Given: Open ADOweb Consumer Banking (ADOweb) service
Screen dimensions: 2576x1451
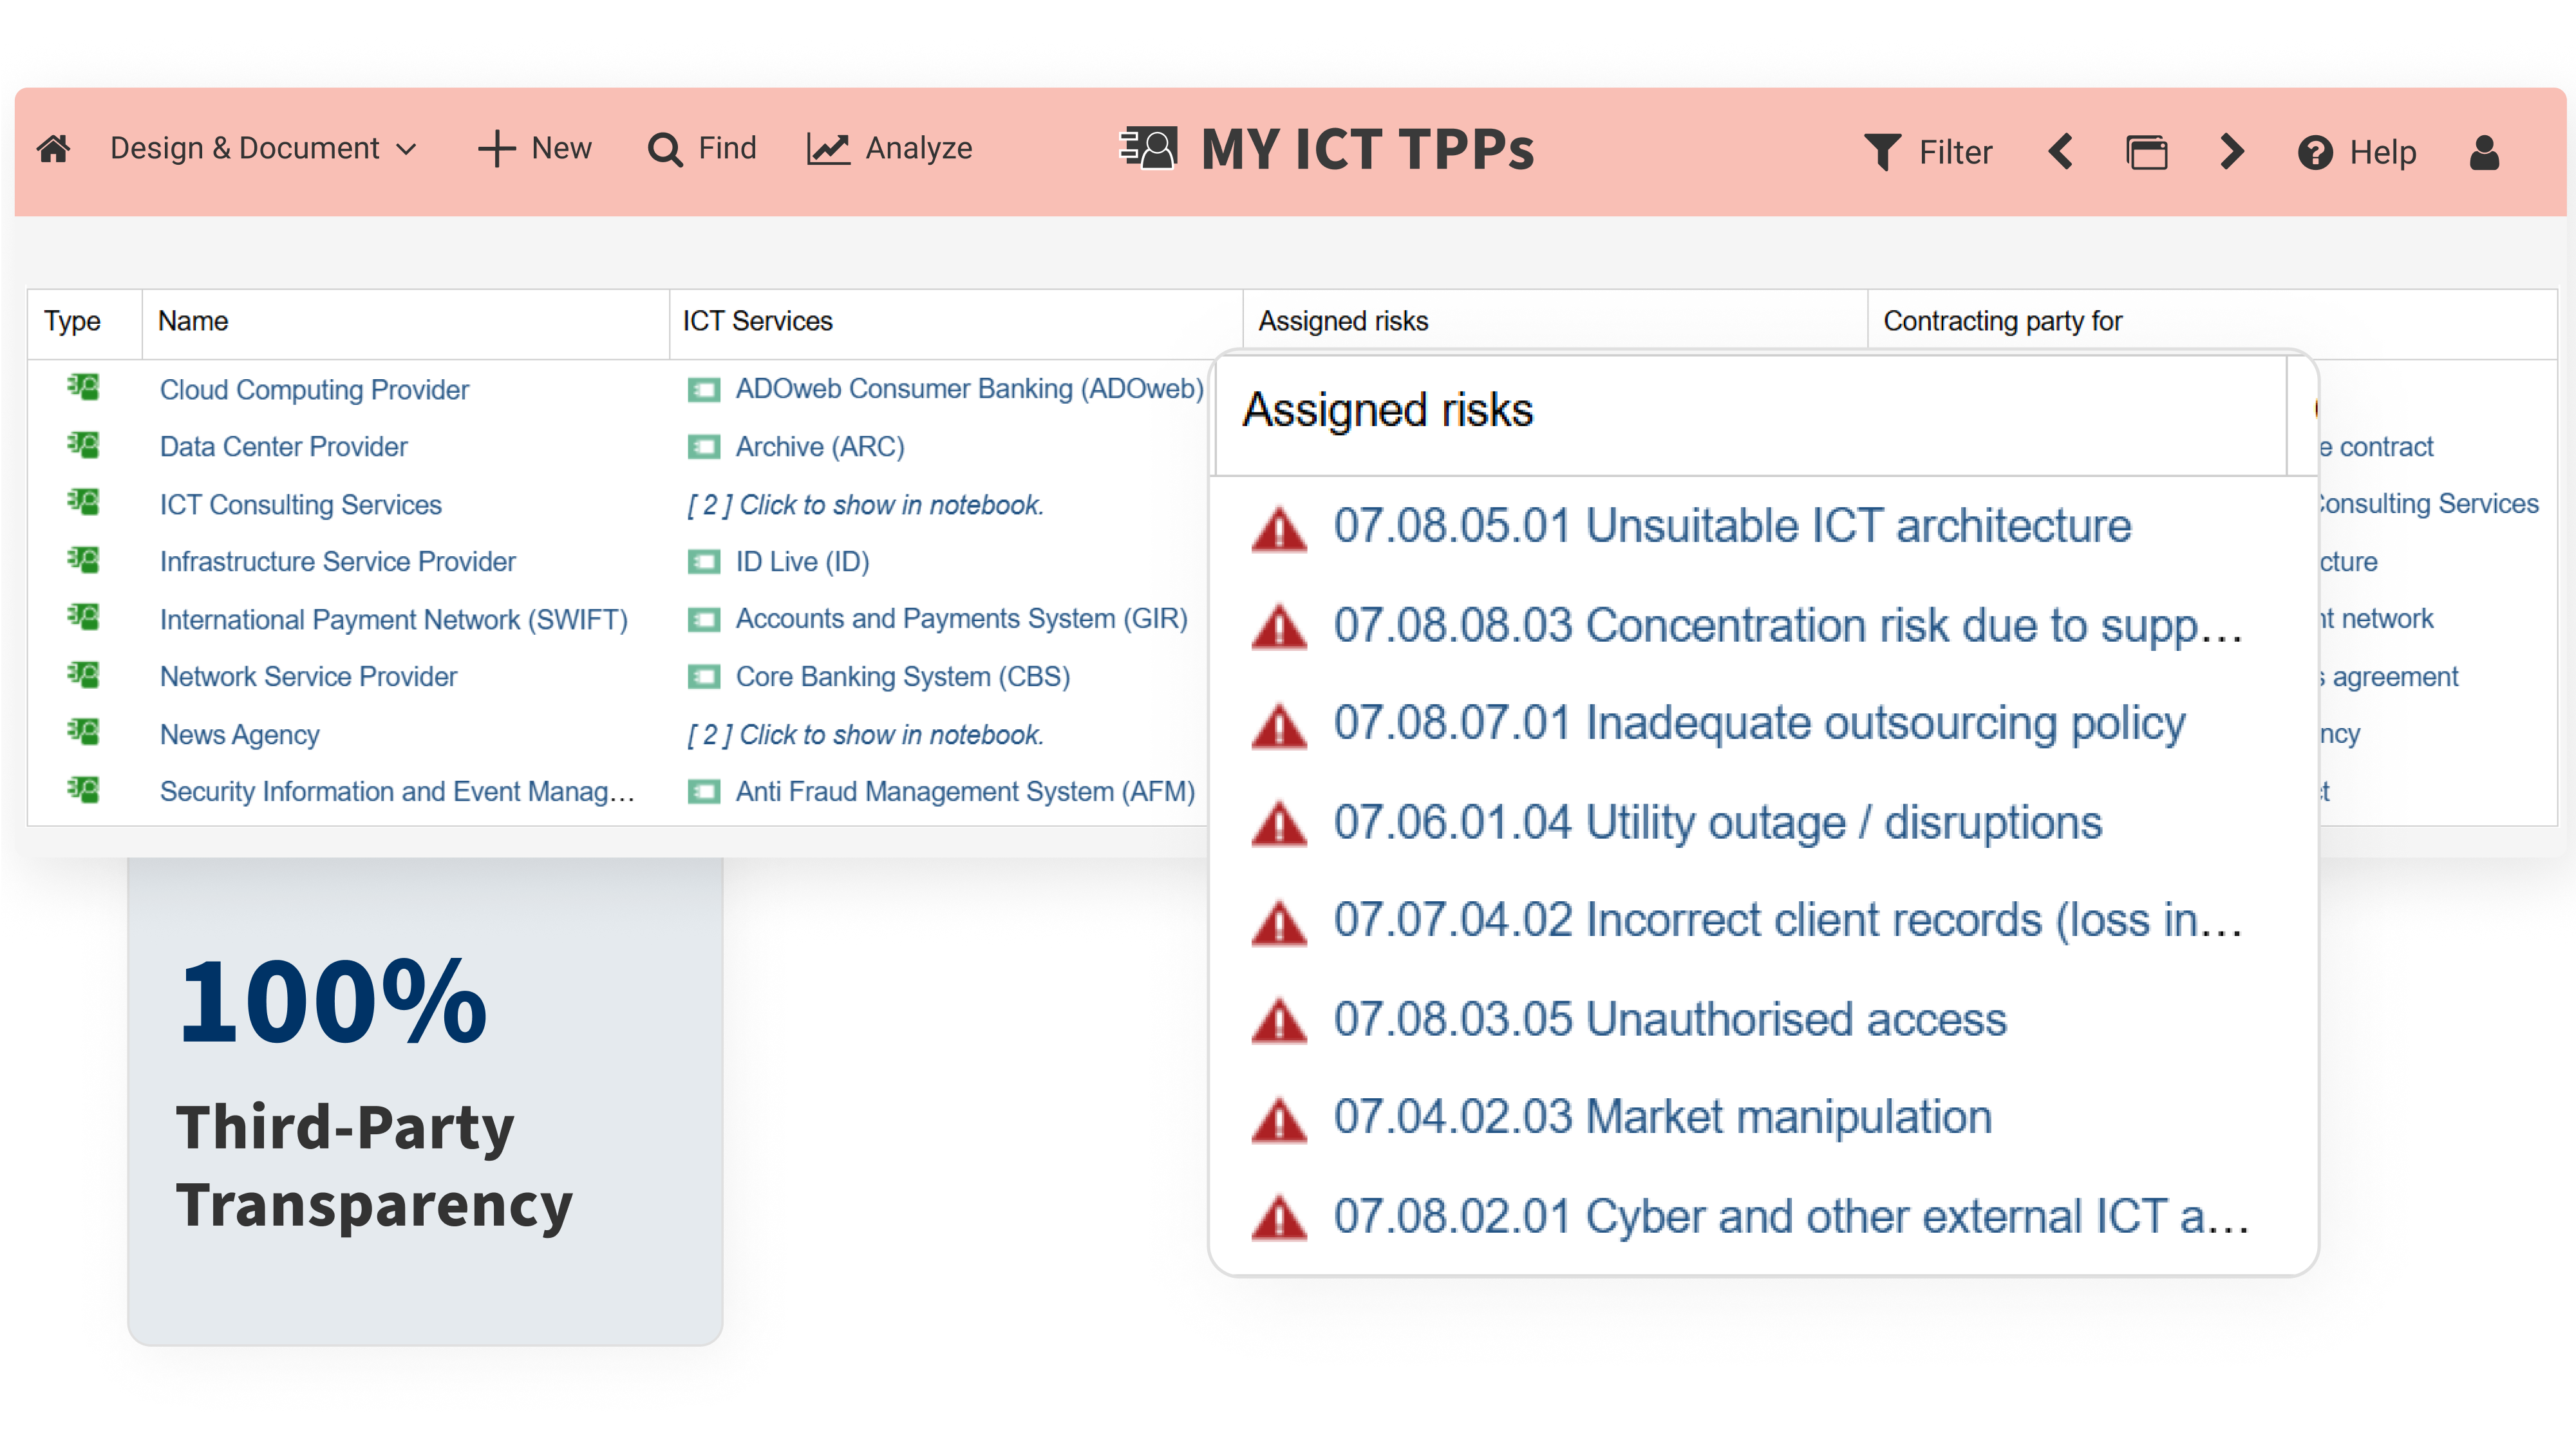Looking at the screenshot, I should point(969,388).
